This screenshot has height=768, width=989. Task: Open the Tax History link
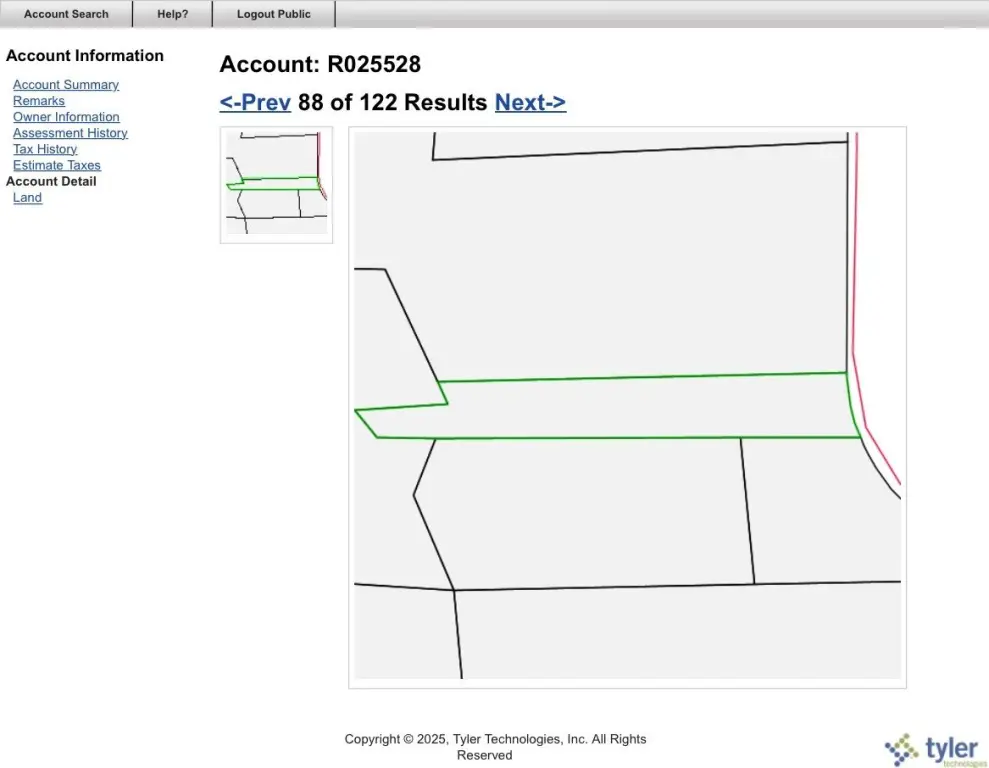(45, 149)
